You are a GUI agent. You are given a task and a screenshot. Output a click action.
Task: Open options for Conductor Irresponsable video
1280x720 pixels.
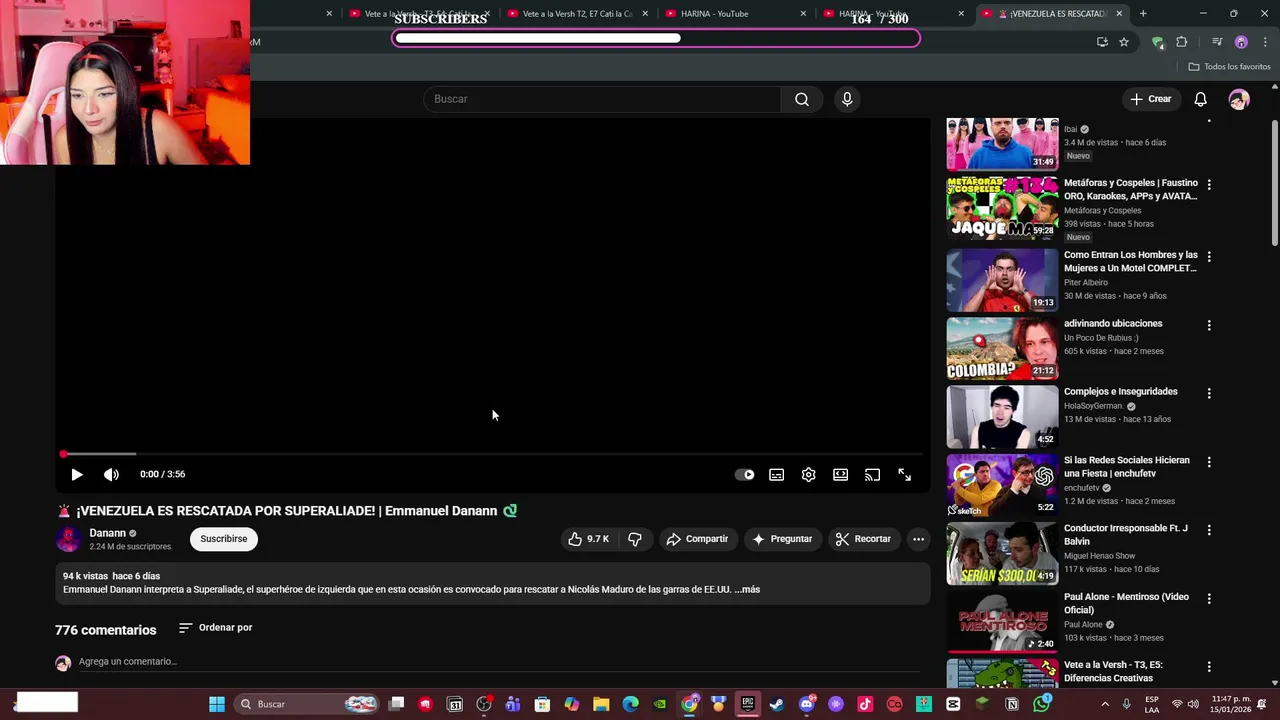coord(1209,530)
